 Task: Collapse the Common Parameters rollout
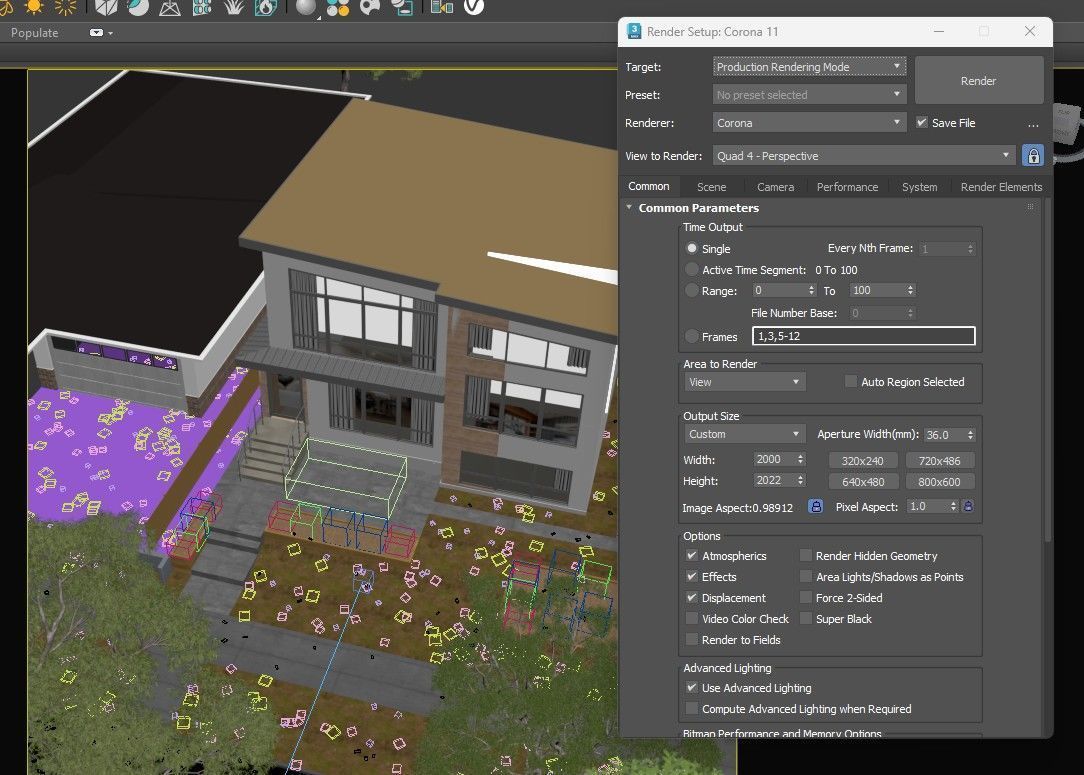[x=629, y=207]
